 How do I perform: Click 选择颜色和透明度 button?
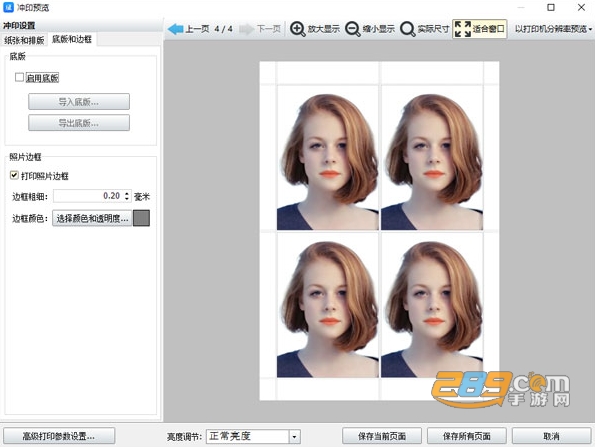[x=92, y=218]
